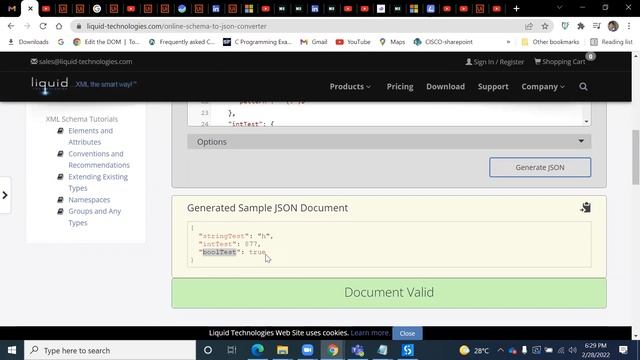640x360 pixels.
Task: Close the cookie notice
Action: (407, 333)
